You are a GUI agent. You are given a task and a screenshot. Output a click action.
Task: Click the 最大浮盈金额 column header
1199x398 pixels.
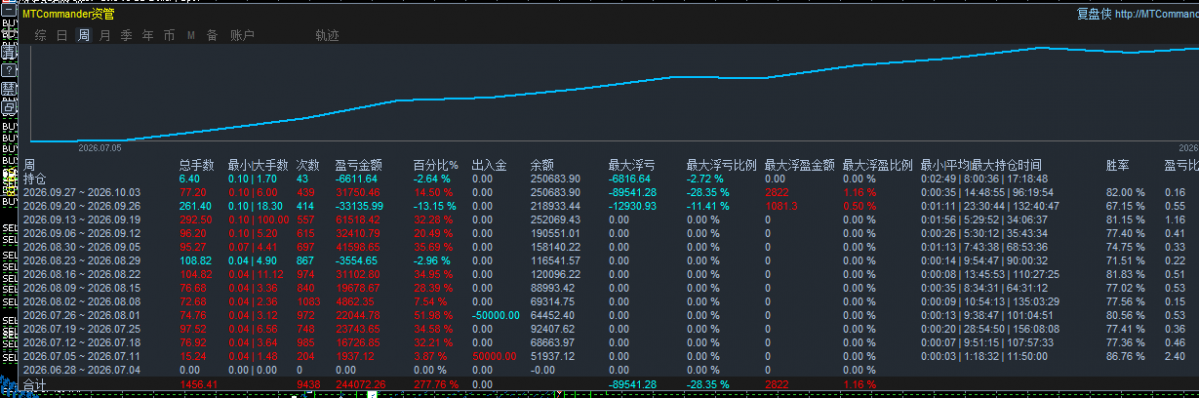[799, 165]
